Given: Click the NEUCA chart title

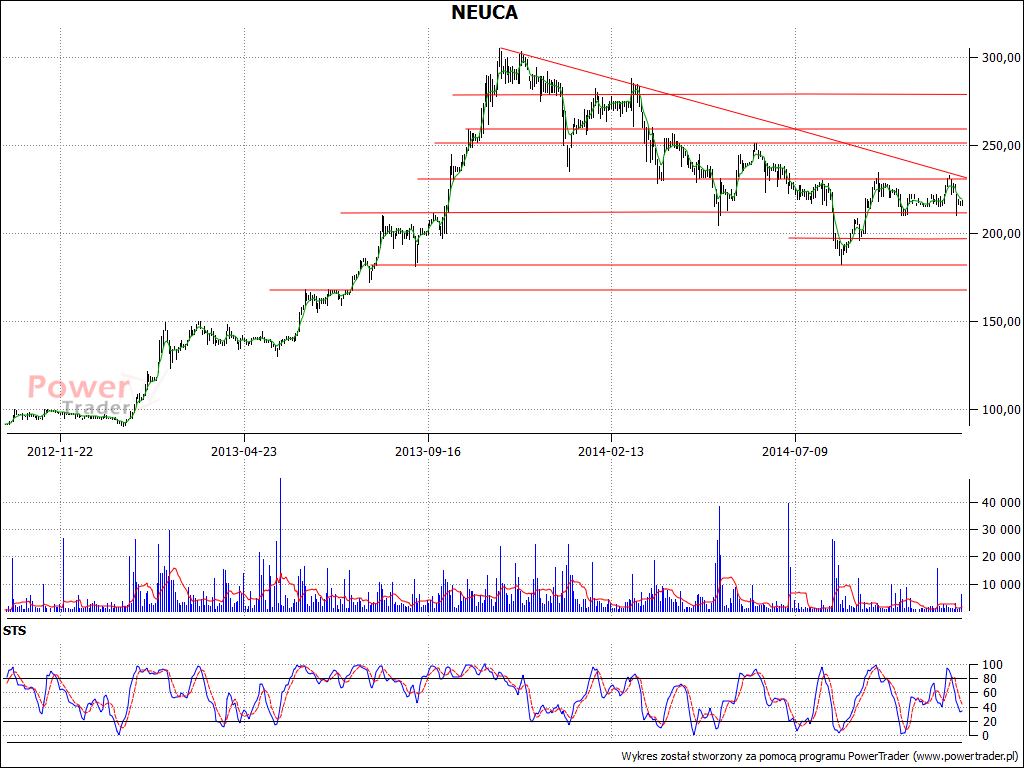Looking at the screenshot, I should click(485, 12).
